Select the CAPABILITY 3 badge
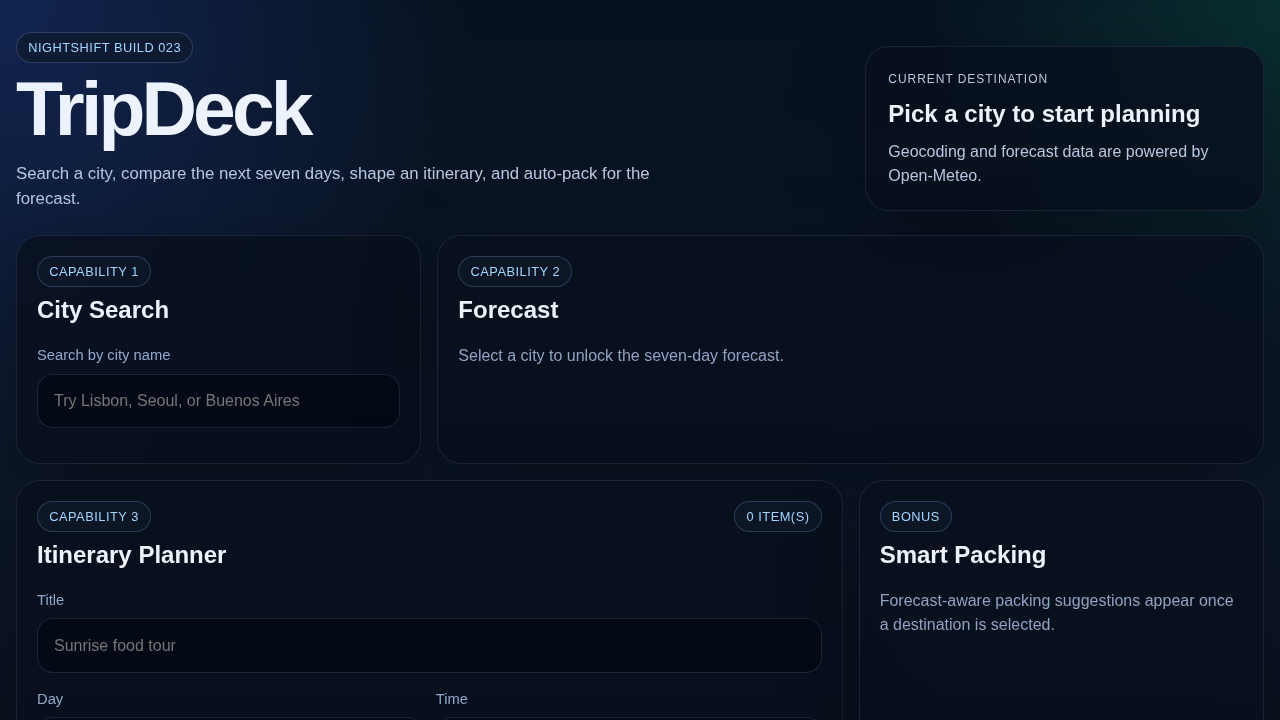The image size is (1280, 720). (94, 516)
